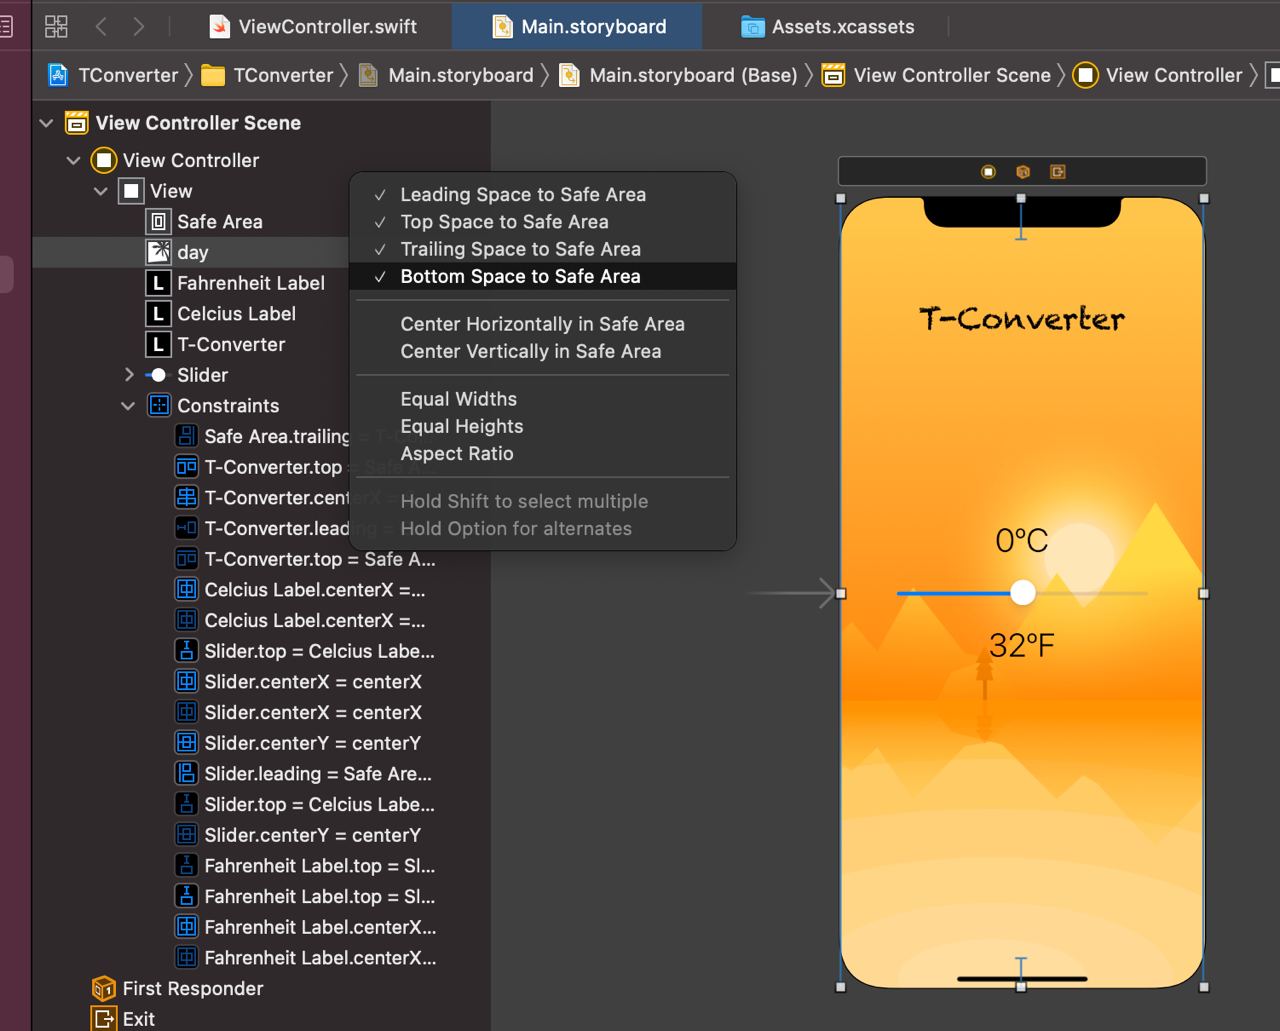Click the View Controller breadcrumb item
Image resolution: width=1280 pixels, height=1031 pixels.
click(x=1158, y=75)
